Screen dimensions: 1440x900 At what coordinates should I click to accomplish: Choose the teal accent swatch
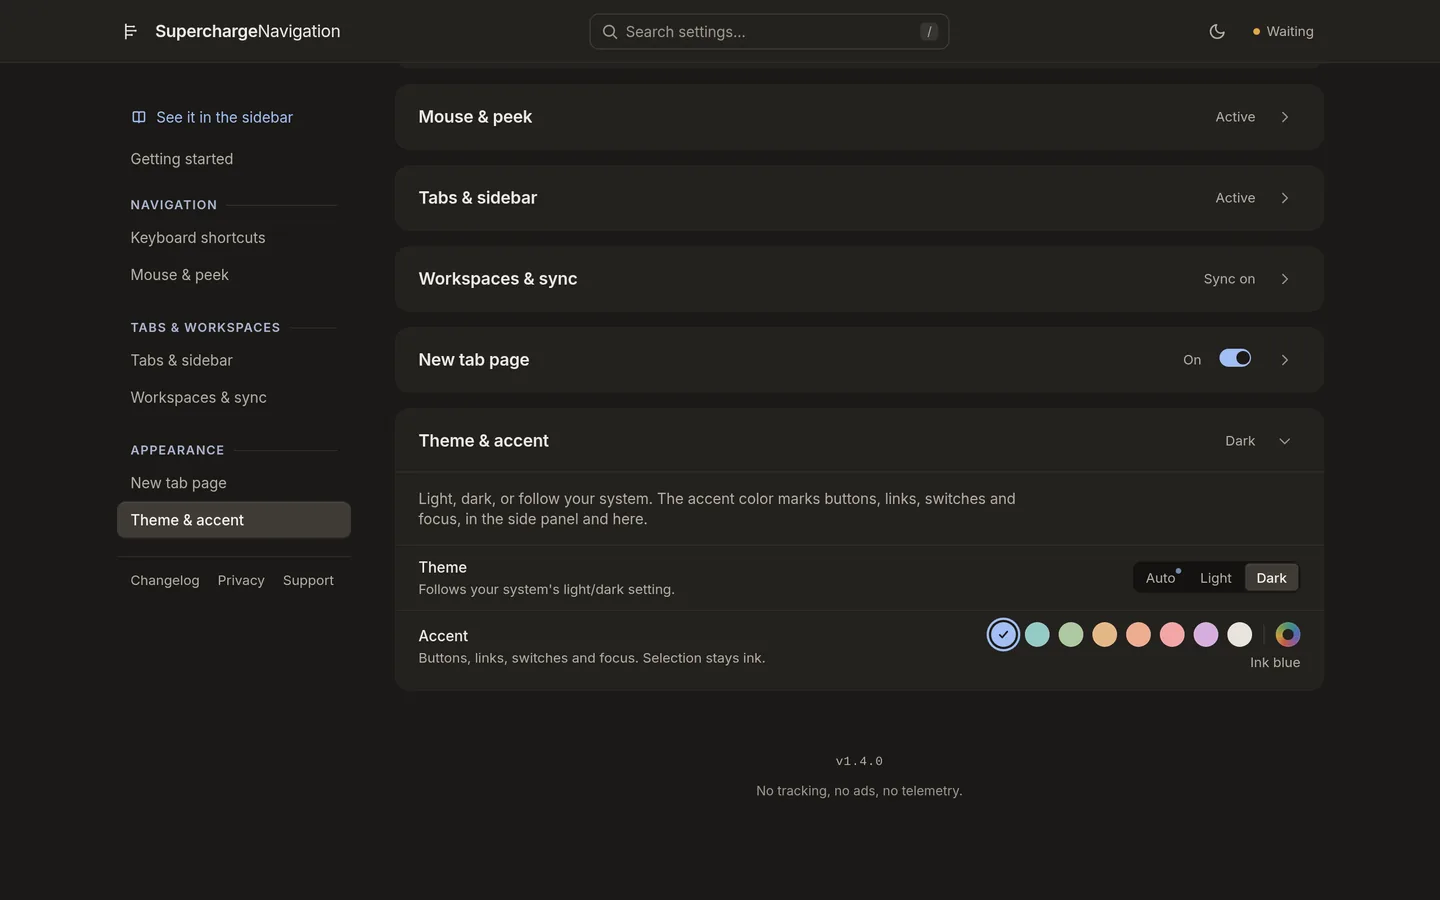tap(1037, 634)
